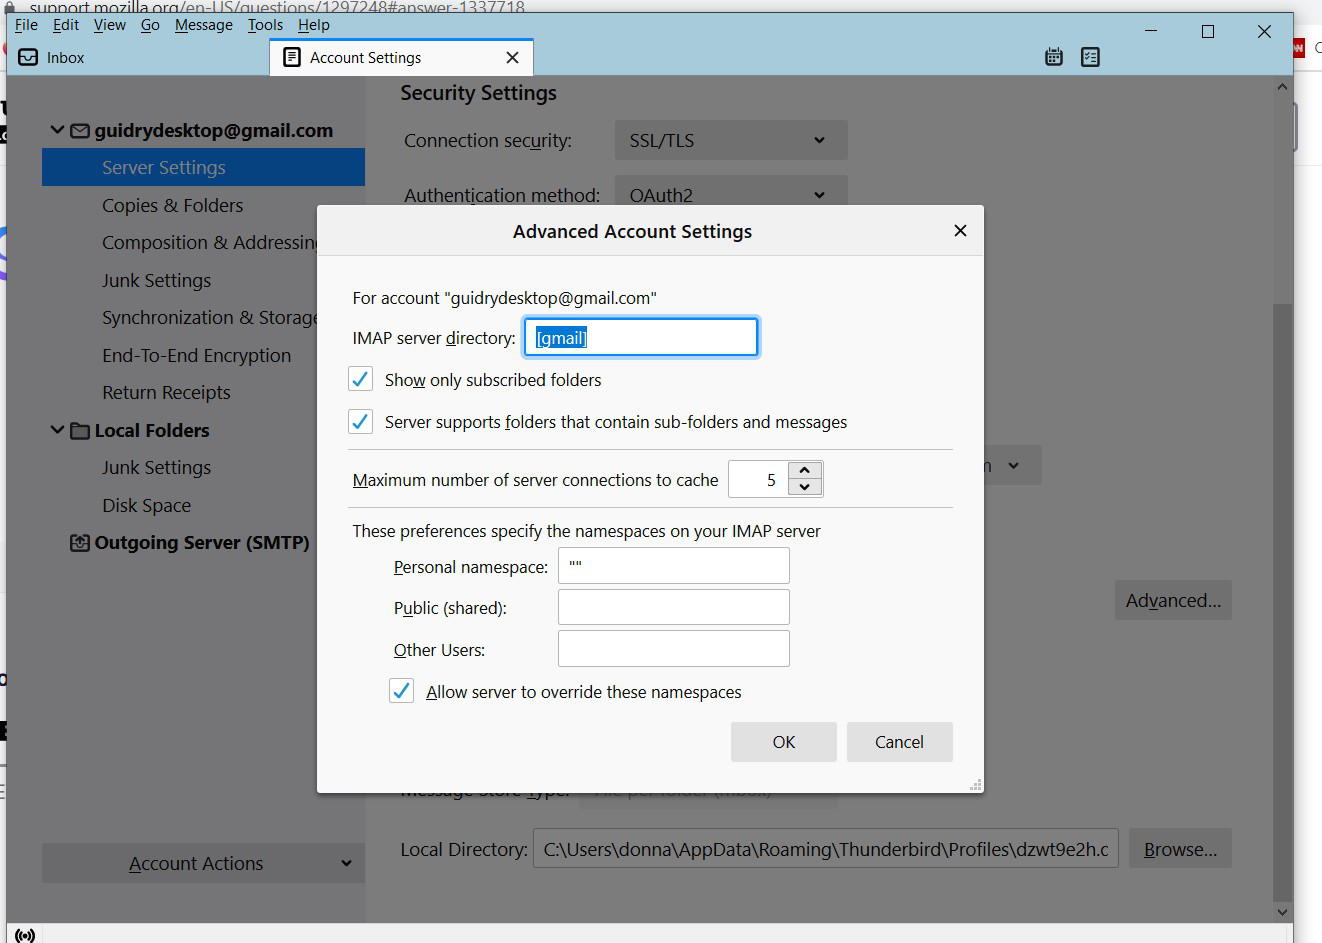Open the Help menu
1322x943 pixels.
coord(314,25)
